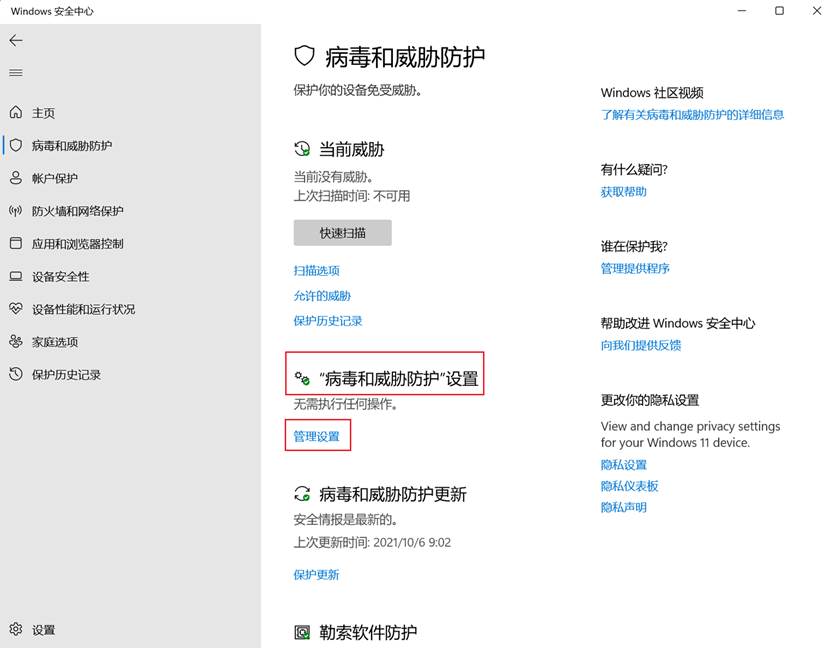
Task: Open 了解有关病毒和威胁防护的详细信息 link
Action: tap(692, 114)
